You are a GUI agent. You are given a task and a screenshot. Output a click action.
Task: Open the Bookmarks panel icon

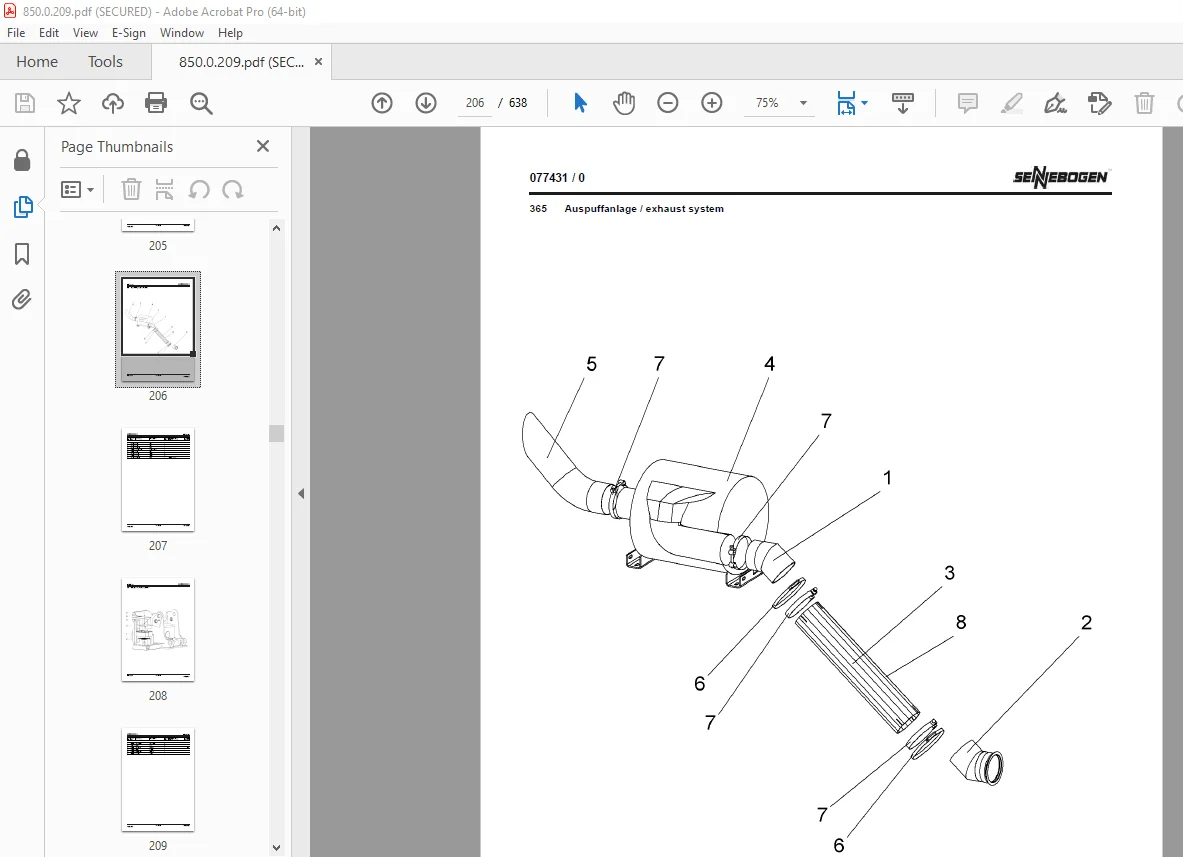(22, 253)
